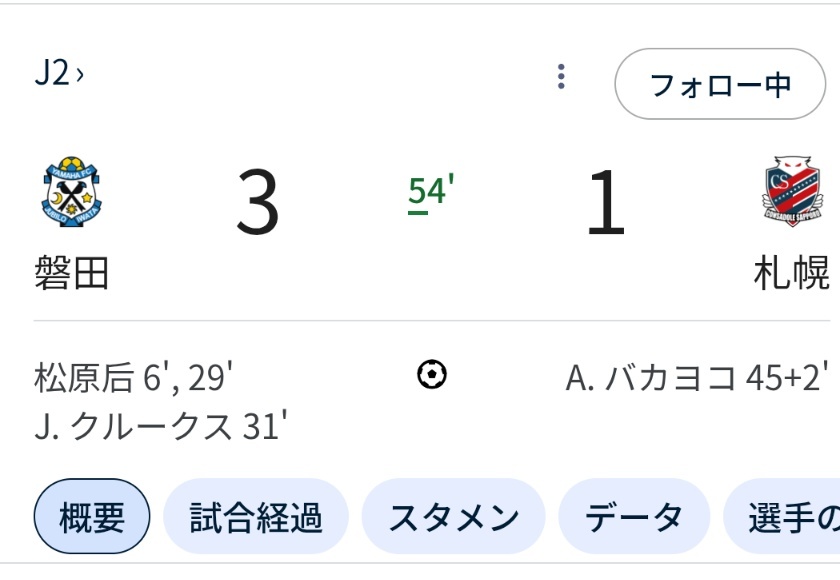
Task: Select the 概要 tab
Action: 92,517
